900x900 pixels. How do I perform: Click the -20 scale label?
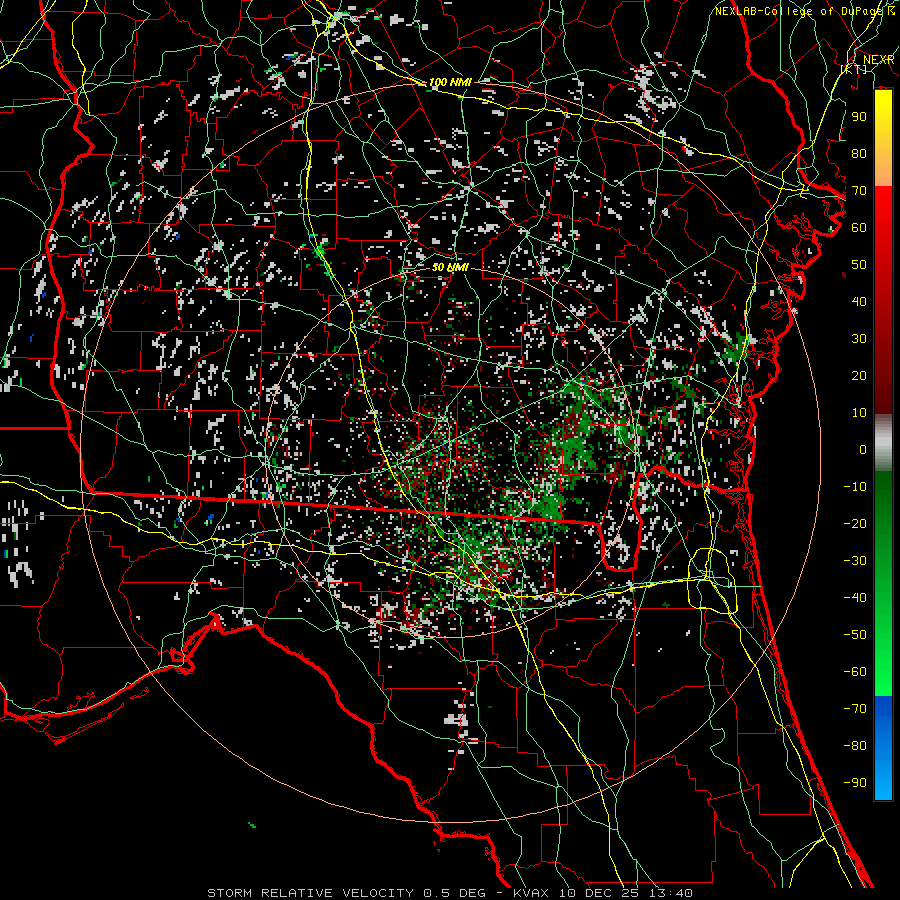(x=855, y=523)
